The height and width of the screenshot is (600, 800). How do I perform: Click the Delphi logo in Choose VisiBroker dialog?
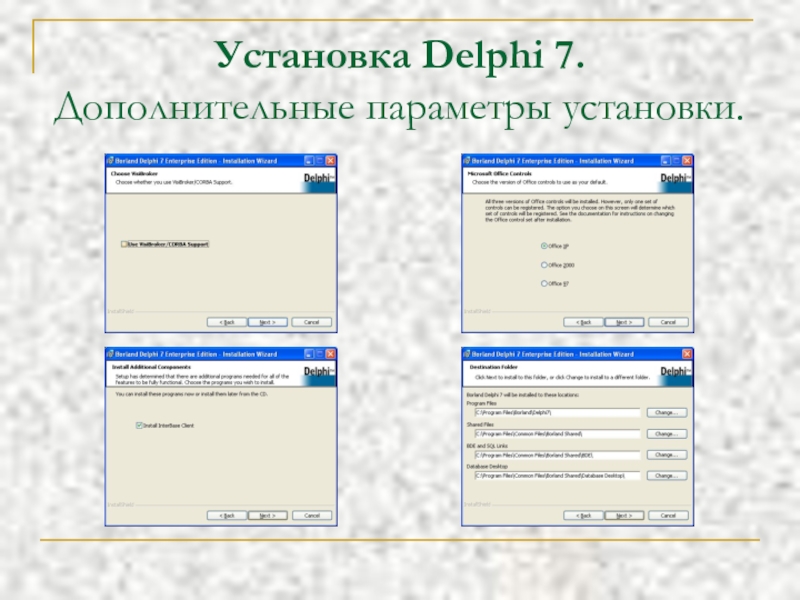pos(319,180)
